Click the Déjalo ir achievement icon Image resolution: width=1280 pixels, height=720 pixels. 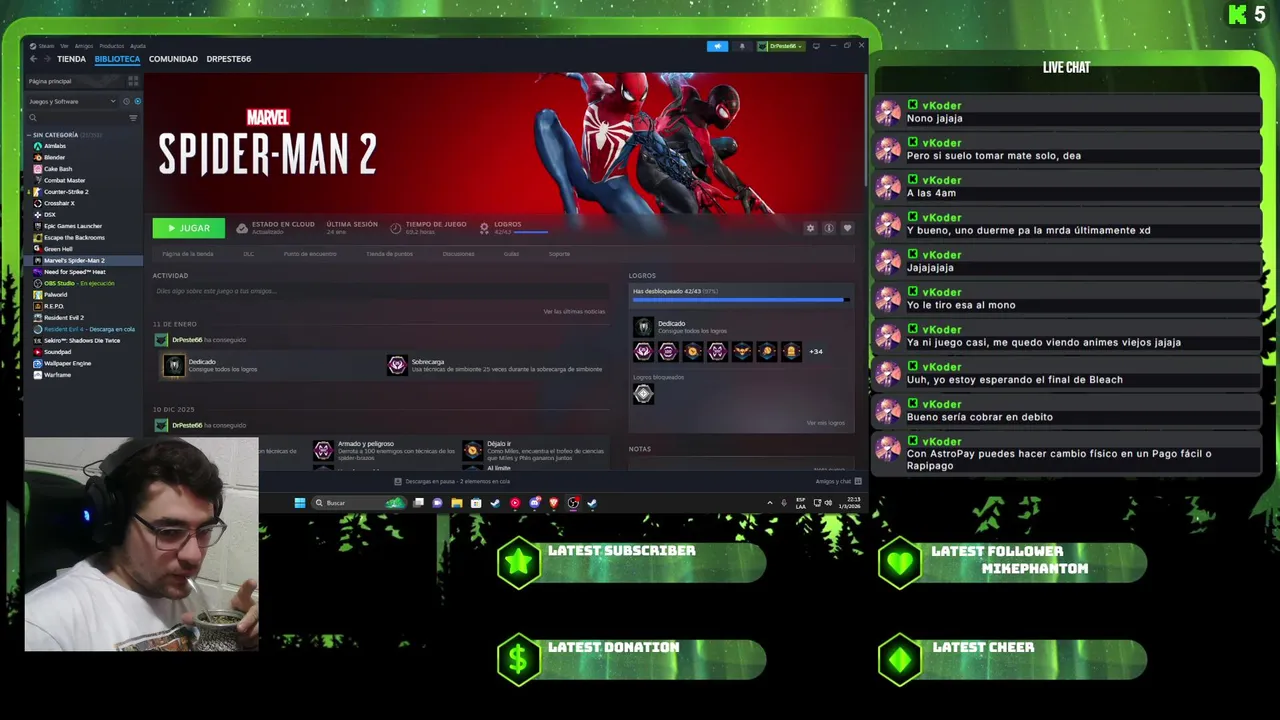[x=472, y=450]
